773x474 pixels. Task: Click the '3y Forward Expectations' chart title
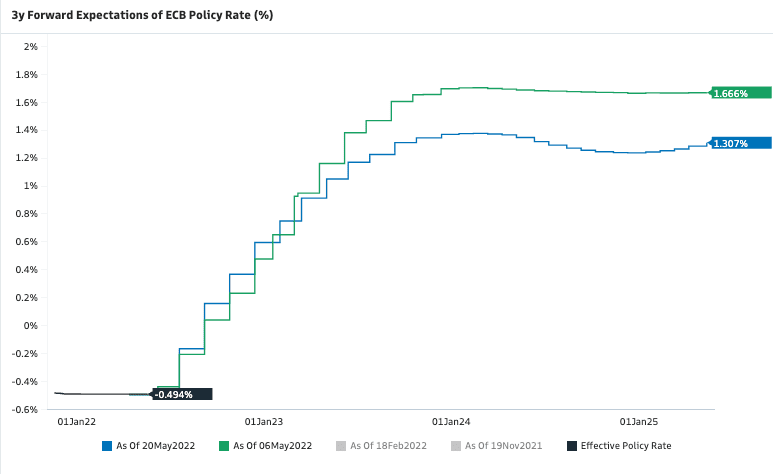(x=142, y=15)
